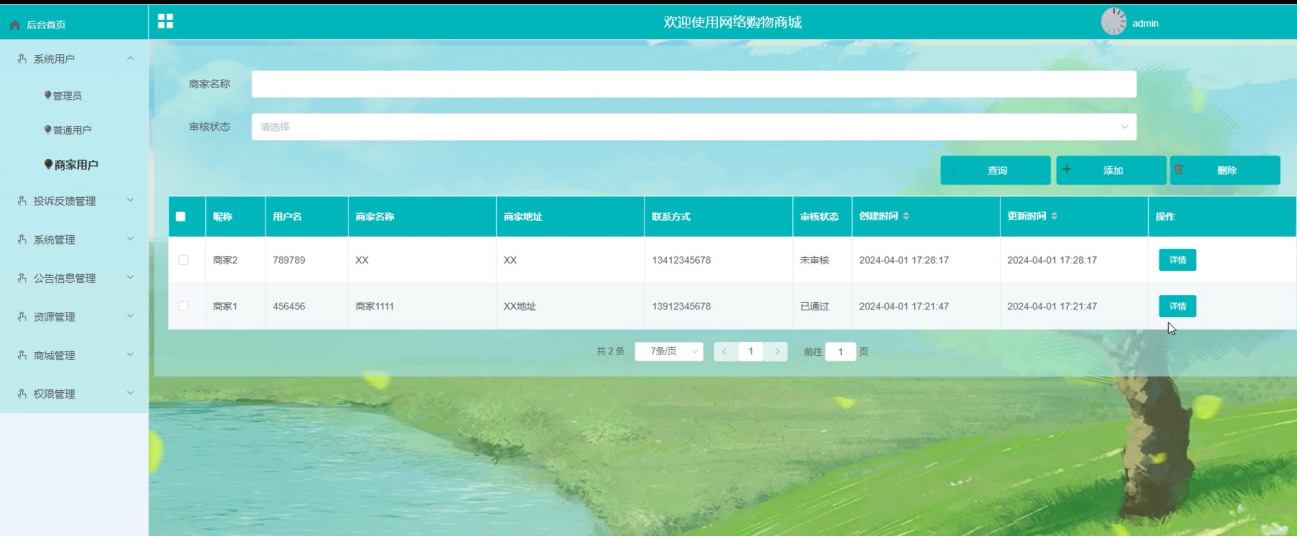Expand the 系统管理 chevron
This screenshot has height=536, width=1297.
(130, 239)
